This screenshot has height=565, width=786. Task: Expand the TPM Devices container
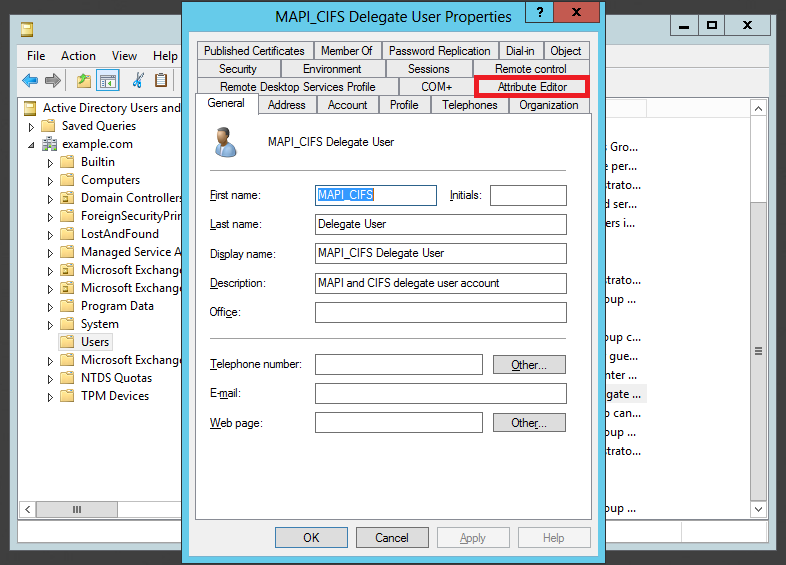click(x=50, y=397)
